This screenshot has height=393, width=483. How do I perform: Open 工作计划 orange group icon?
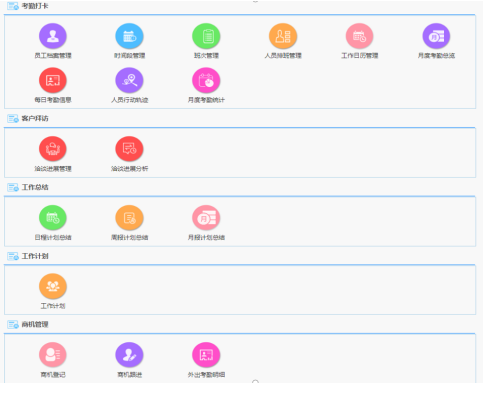(53, 286)
